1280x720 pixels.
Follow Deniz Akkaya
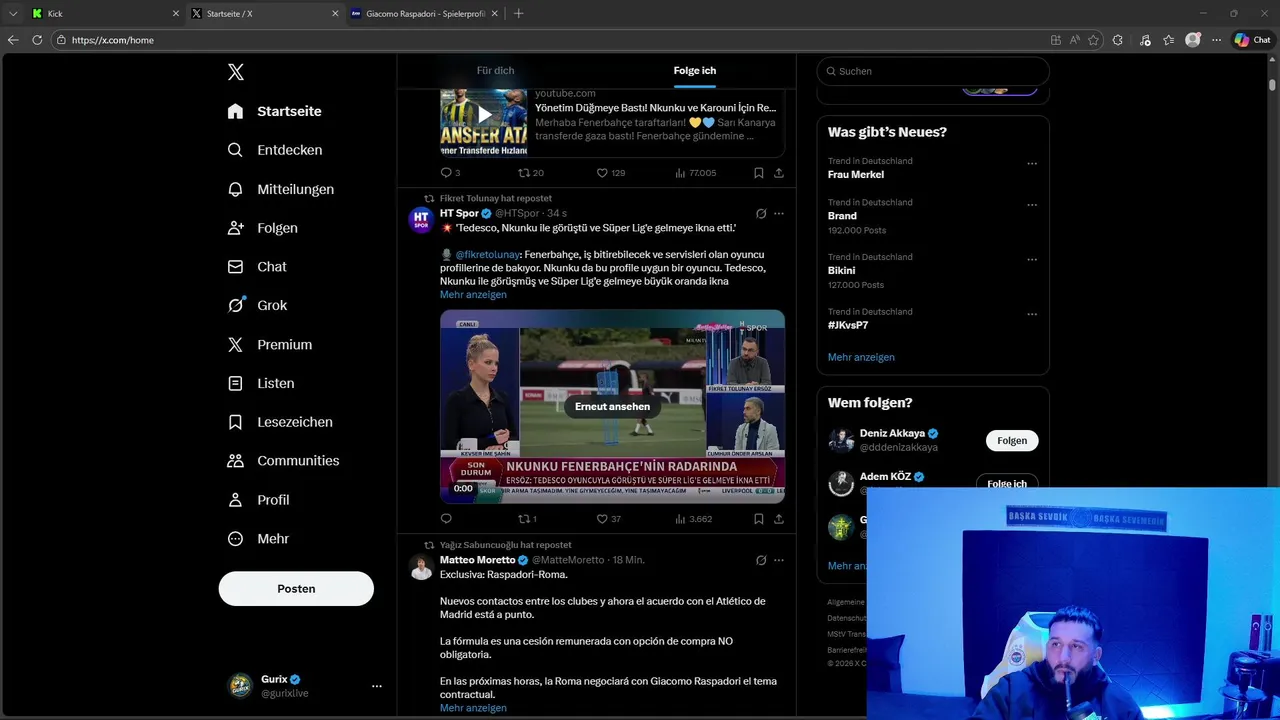pyautogui.click(x=1012, y=440)
